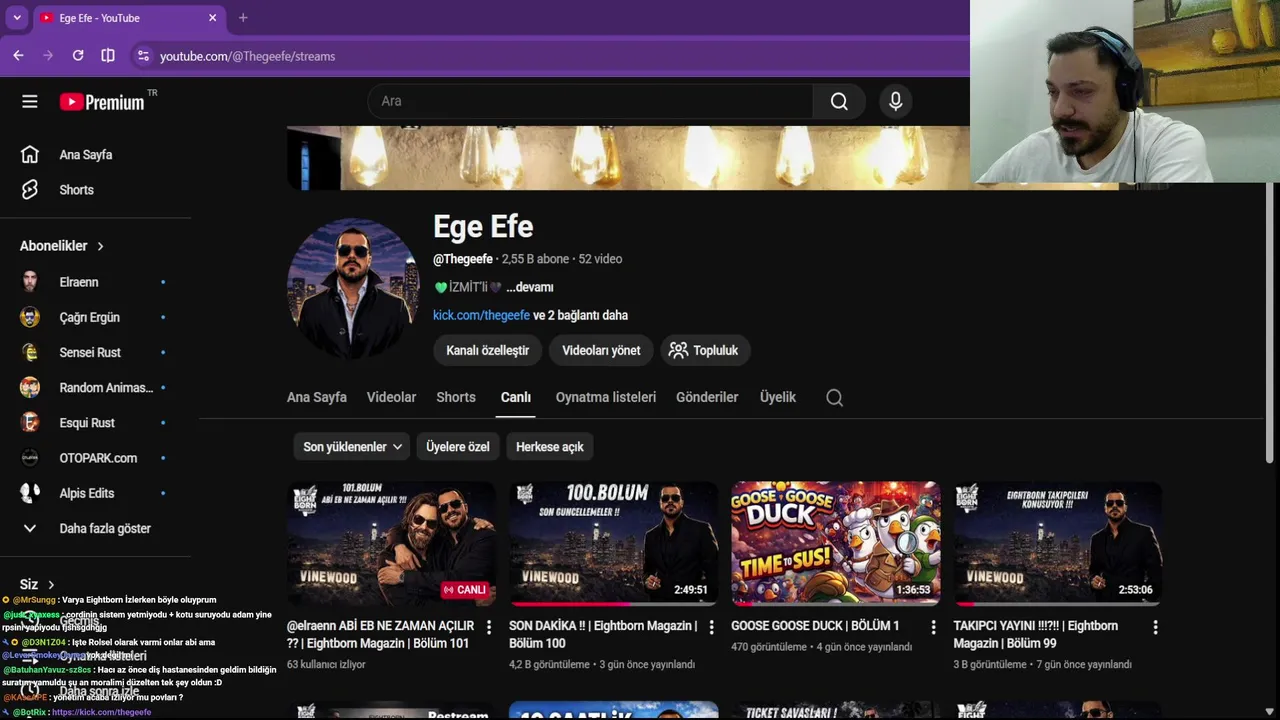Click title GOOSE GOOSE DUCK | BÖLÜM 1
The height and width of the screenshot is (720, 1280).
click(x=815, y=626)
